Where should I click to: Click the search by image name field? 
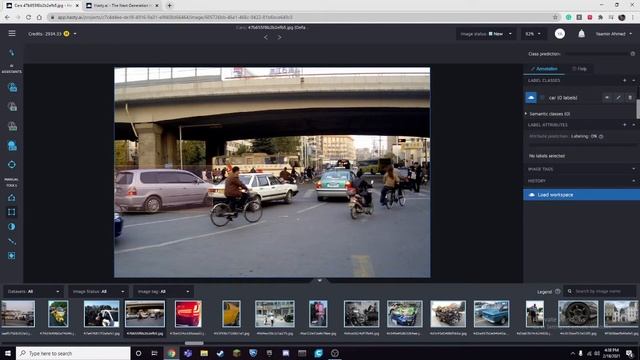click(x=600, y=291)
